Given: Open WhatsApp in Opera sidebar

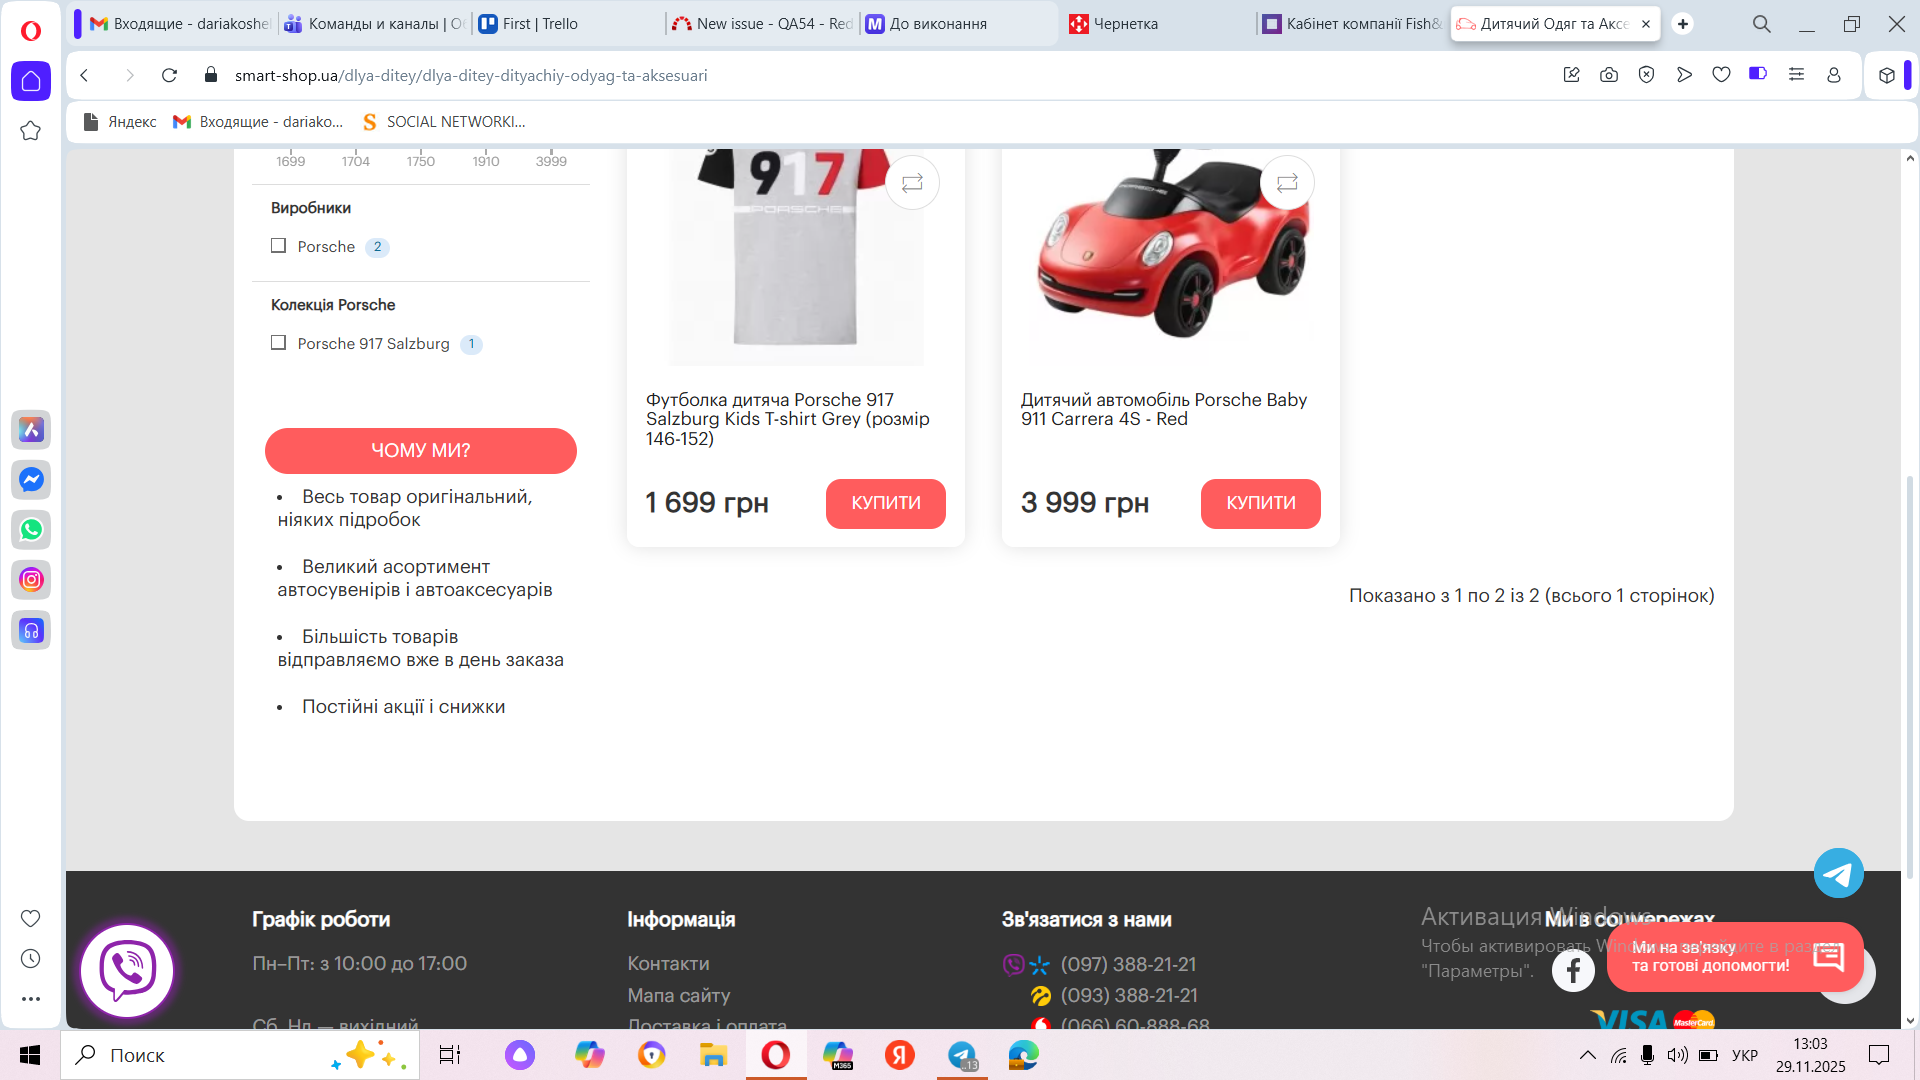Looking at the screenshot, I should click(31, 530).
